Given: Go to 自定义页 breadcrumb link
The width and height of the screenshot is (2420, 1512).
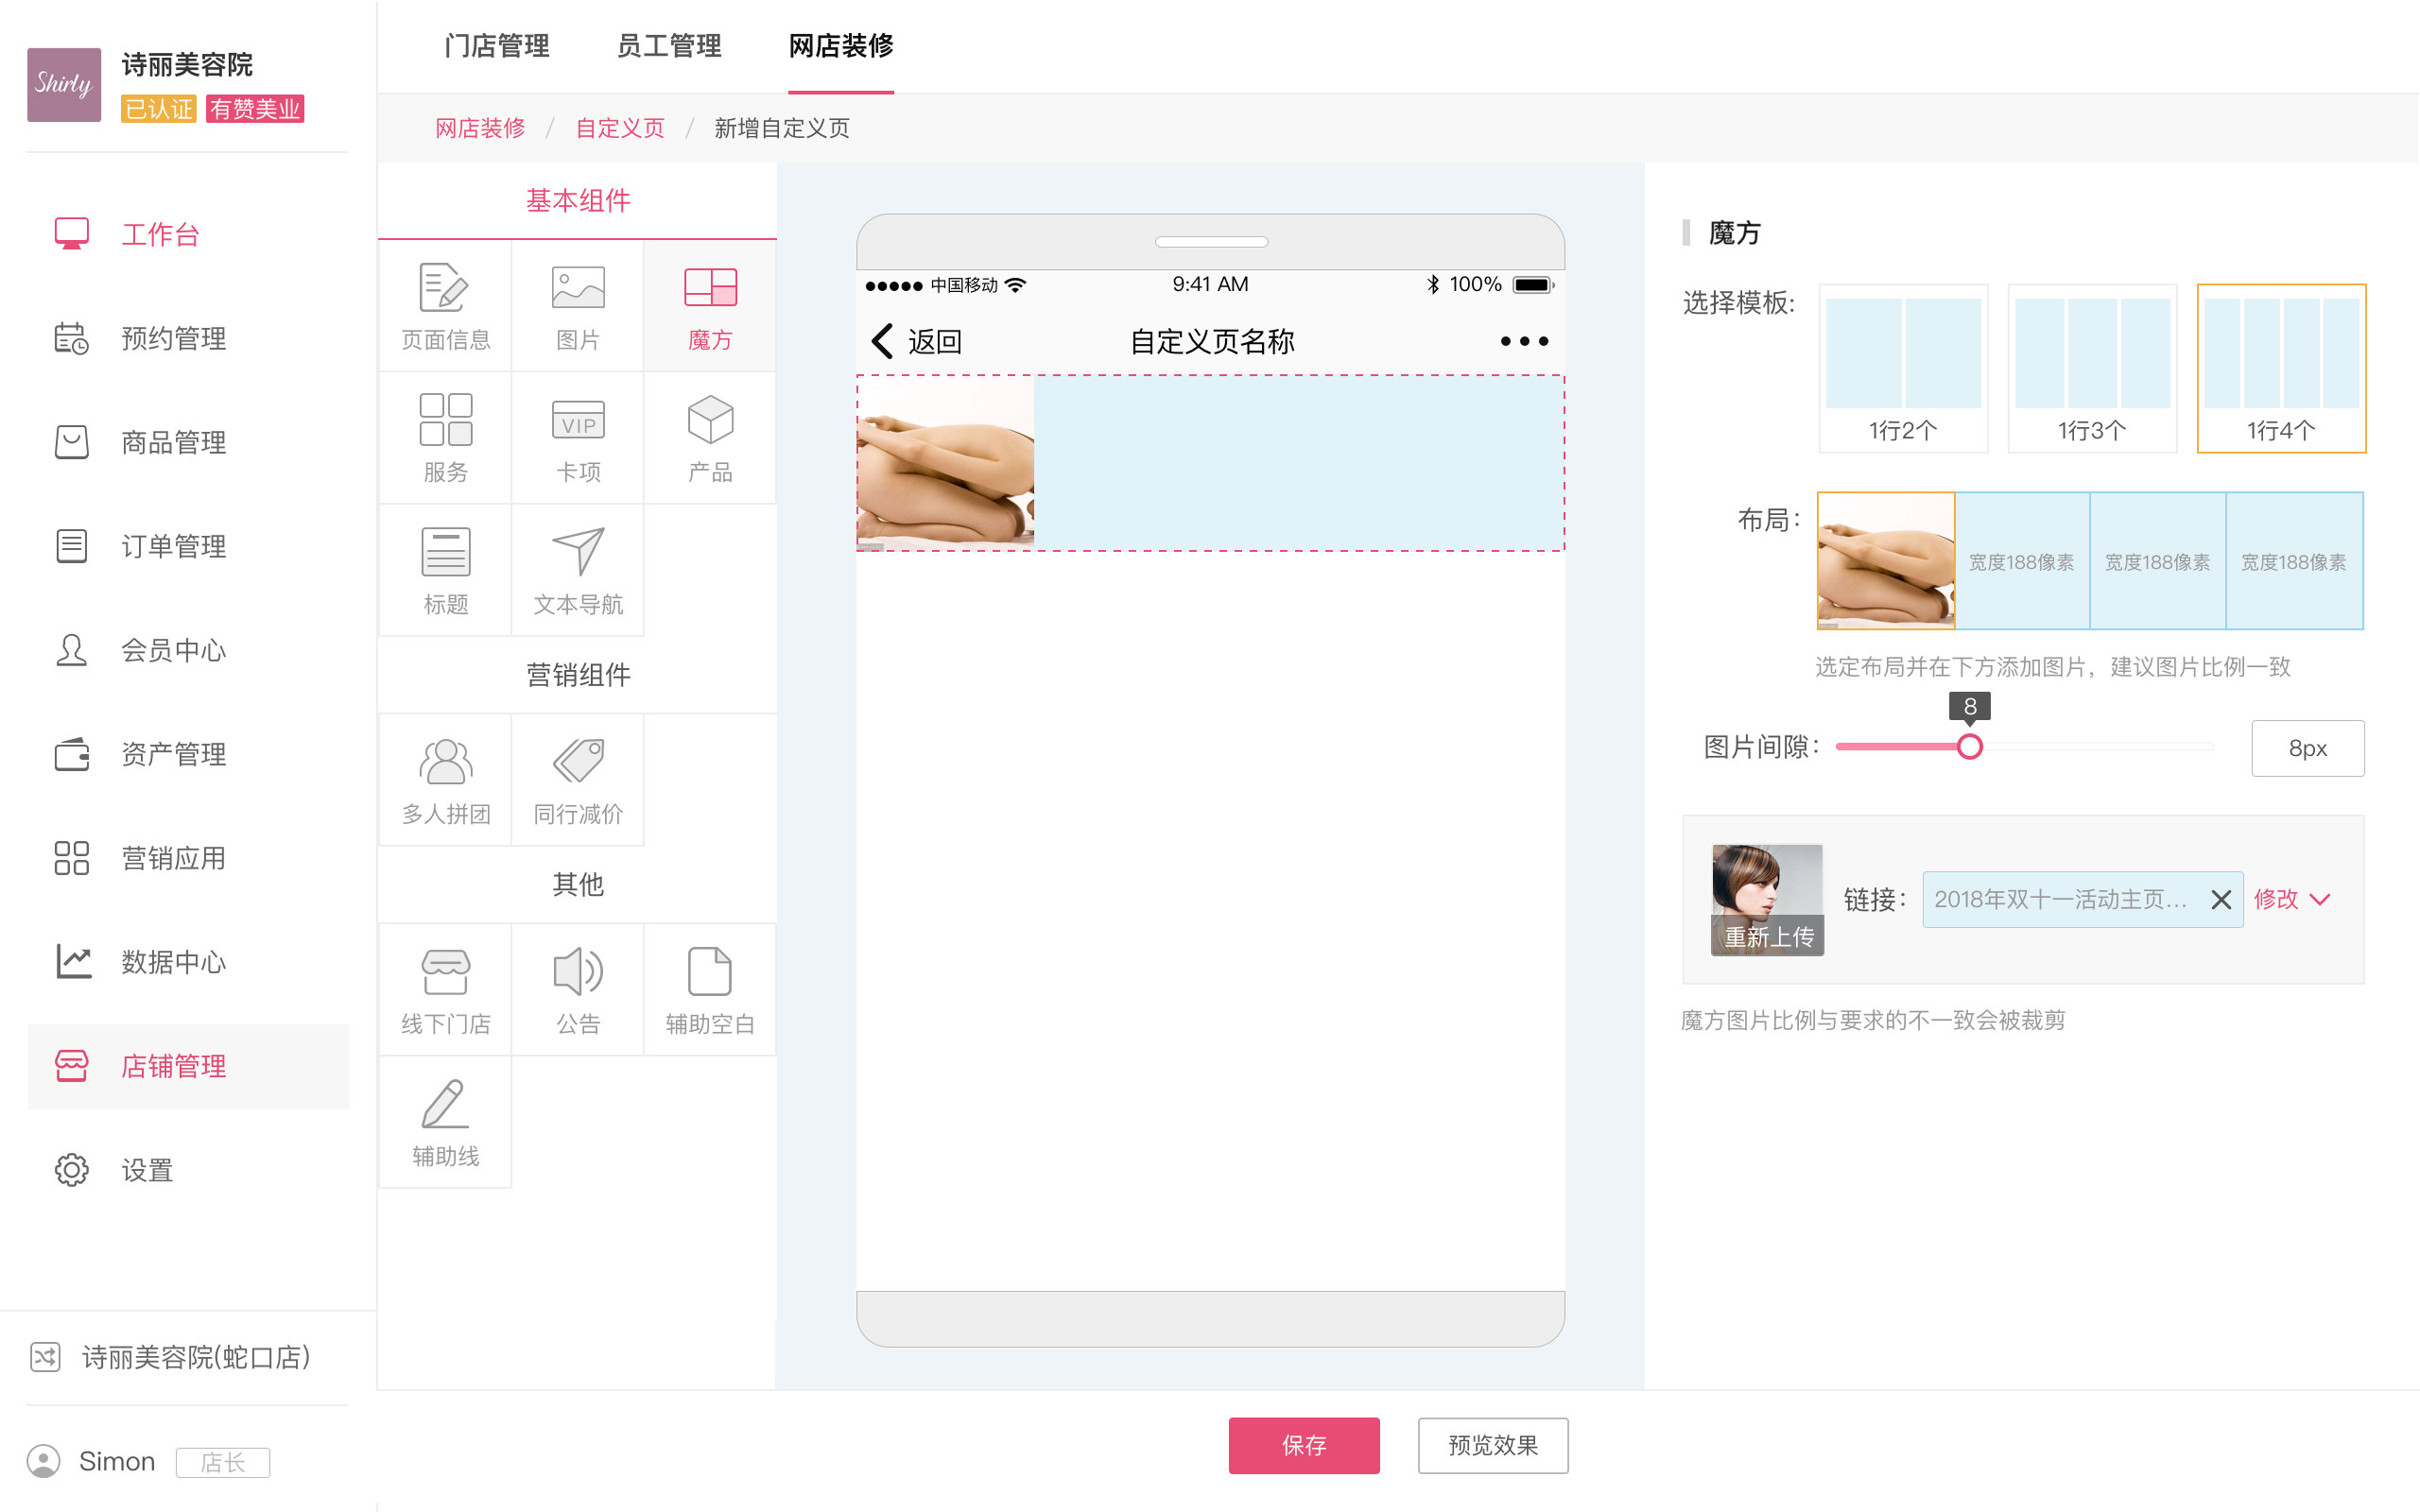Looking at the screenshot, I should pos(620,128).
